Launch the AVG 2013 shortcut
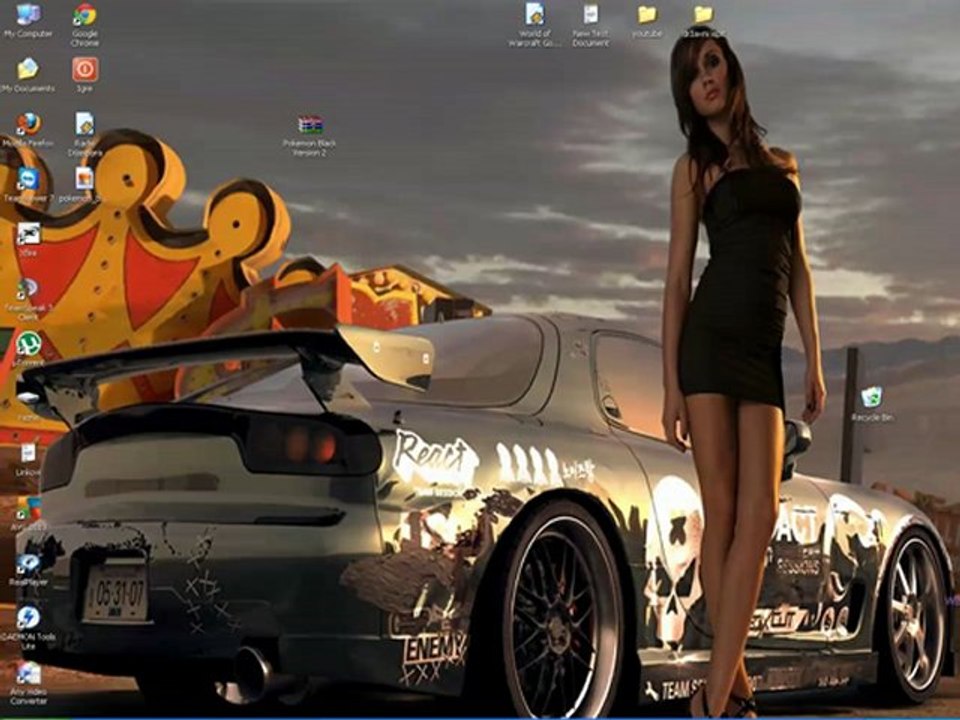This screenshot has width=960, height=720. pos(28,508)
